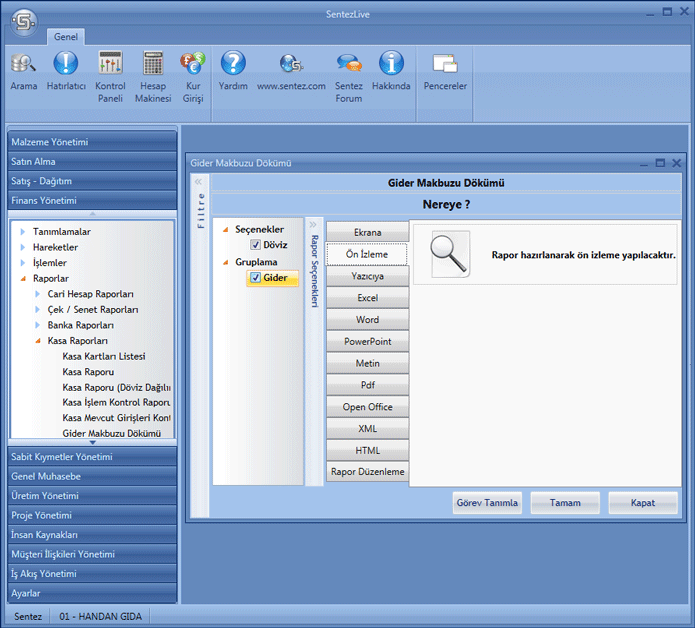
Task: Open the Üretim Yönetimi module
Action: [92, 495]
